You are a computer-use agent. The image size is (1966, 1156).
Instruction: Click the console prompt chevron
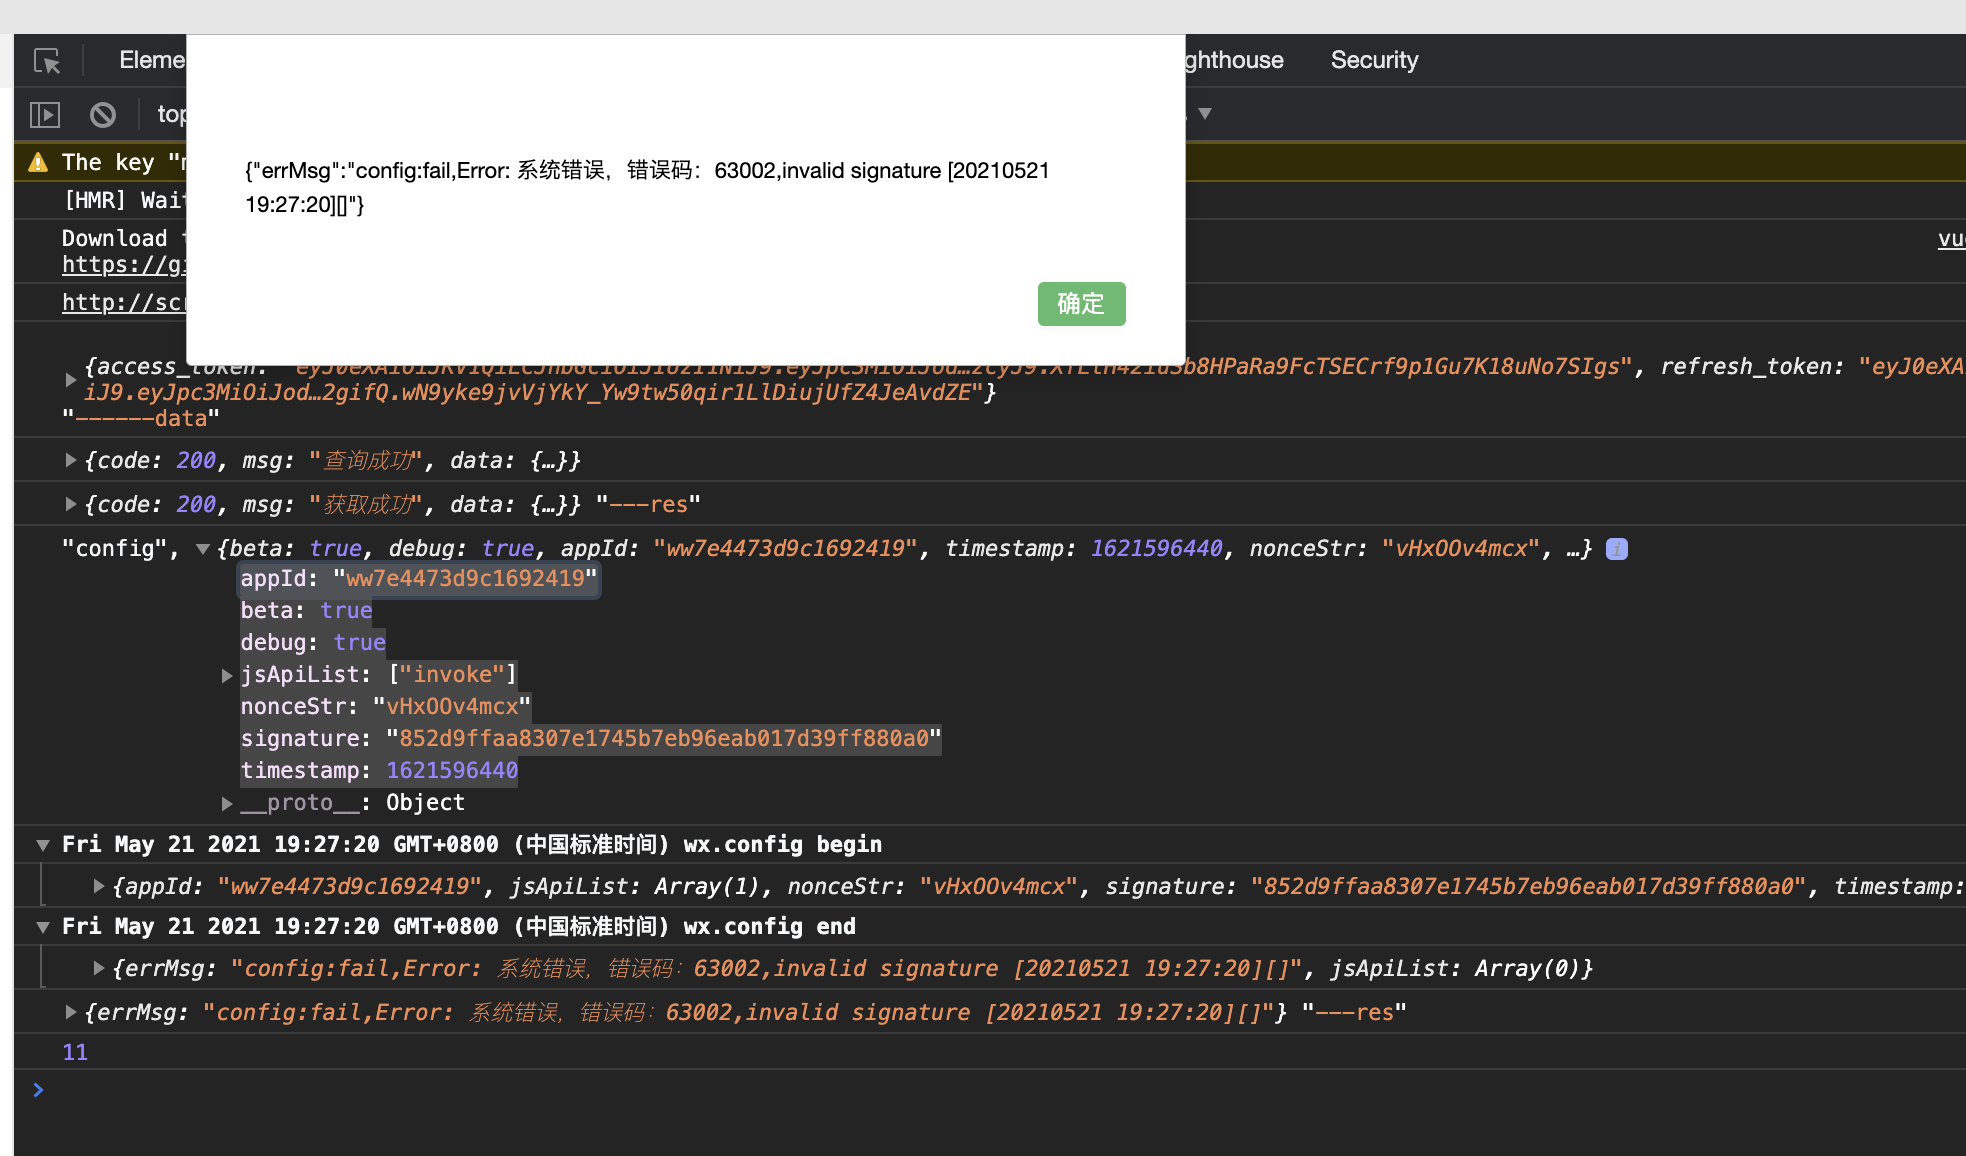tap(38, 1090)
